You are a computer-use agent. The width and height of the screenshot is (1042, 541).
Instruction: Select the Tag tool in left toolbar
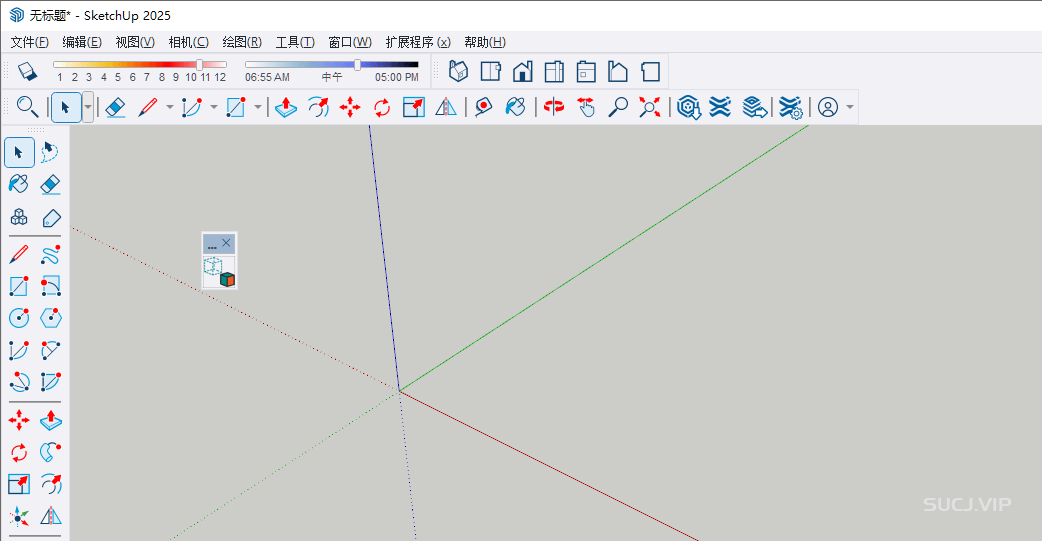pos(51,217)
